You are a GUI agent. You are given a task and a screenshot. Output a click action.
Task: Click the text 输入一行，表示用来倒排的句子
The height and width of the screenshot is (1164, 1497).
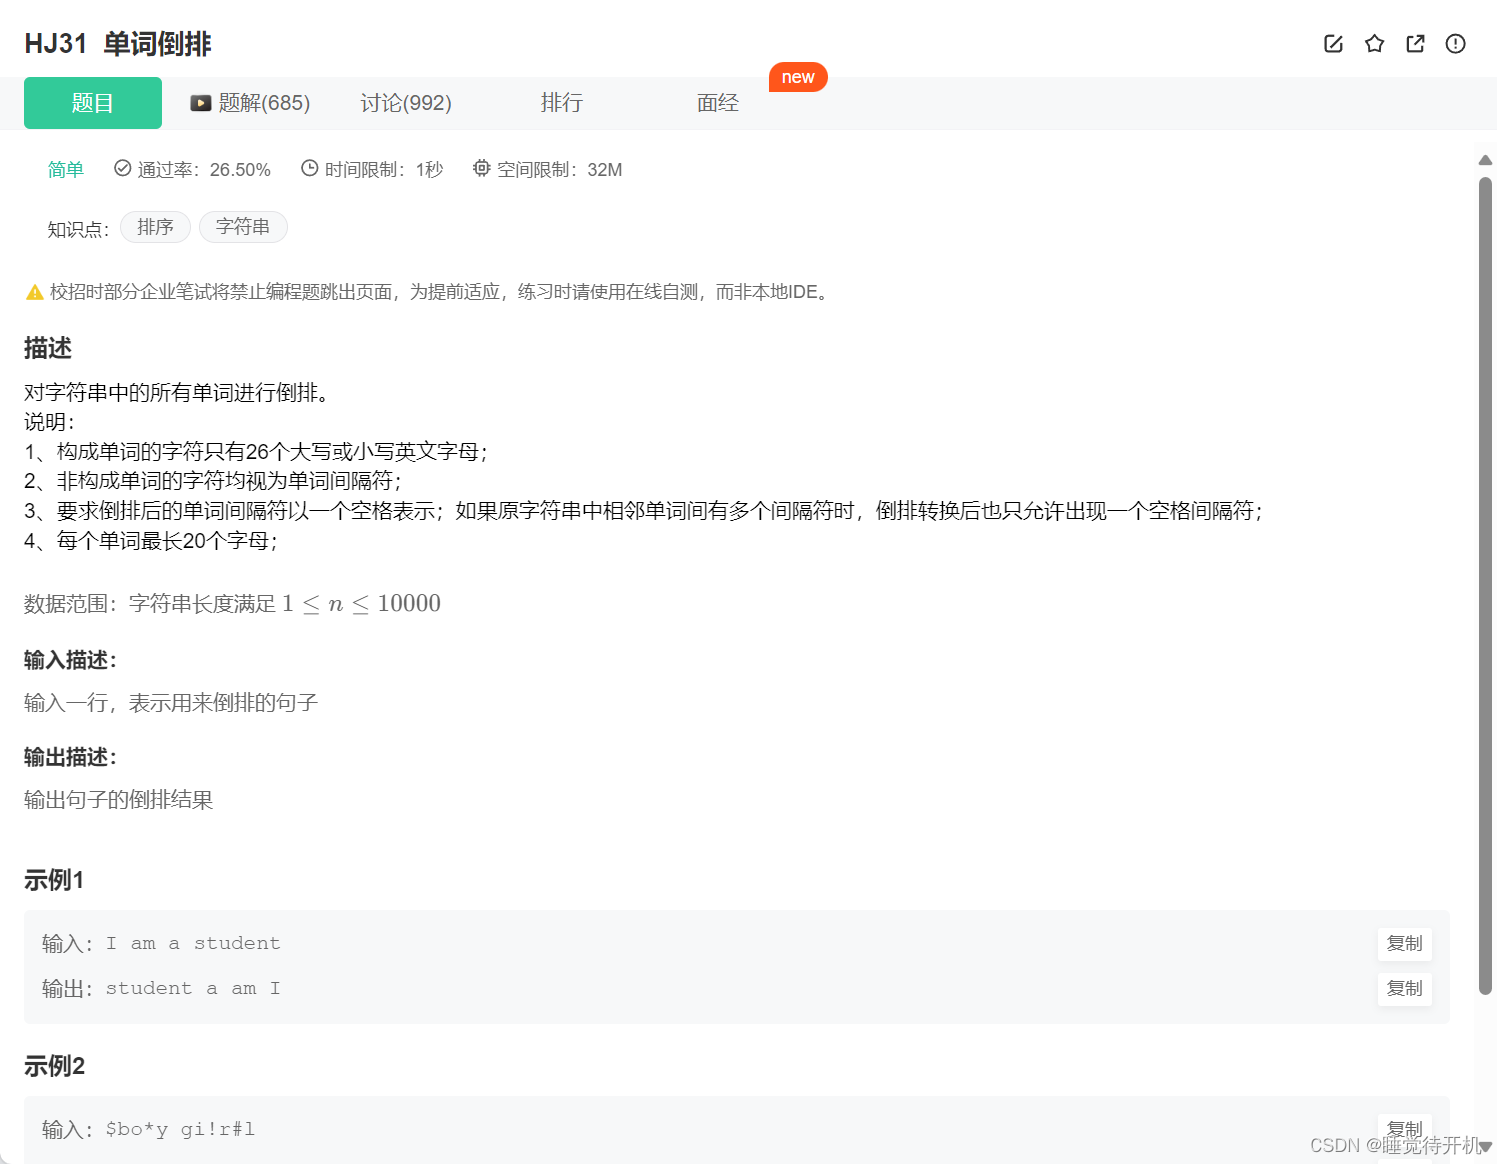click(171, 703)
